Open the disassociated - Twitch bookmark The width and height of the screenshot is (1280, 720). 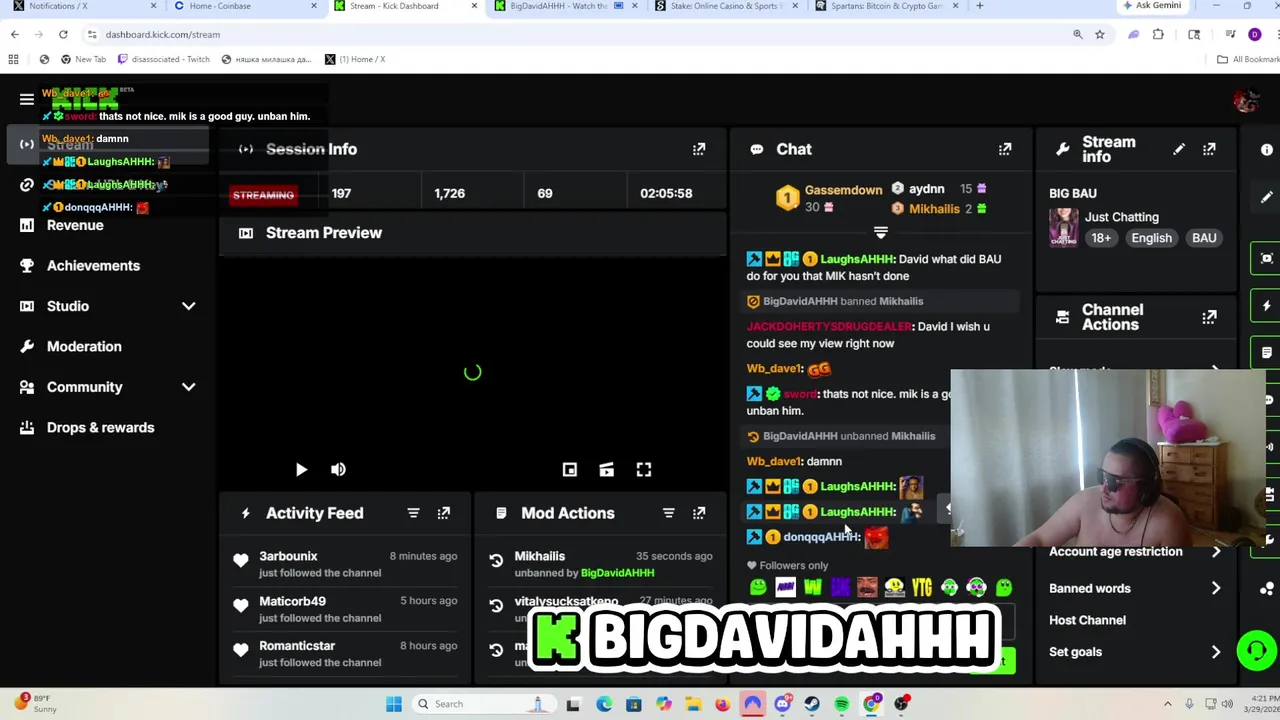point(164,59)
